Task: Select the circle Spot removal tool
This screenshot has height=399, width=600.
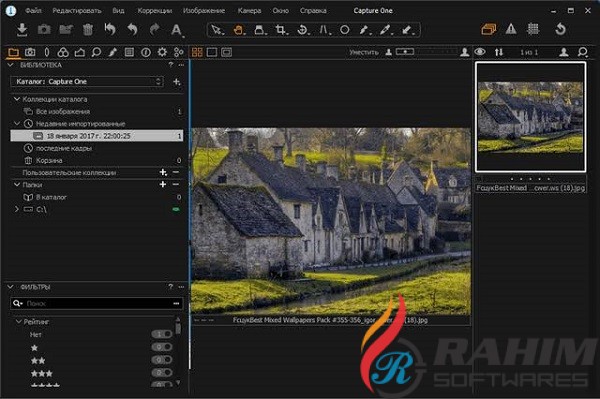Action: (345, 30)
